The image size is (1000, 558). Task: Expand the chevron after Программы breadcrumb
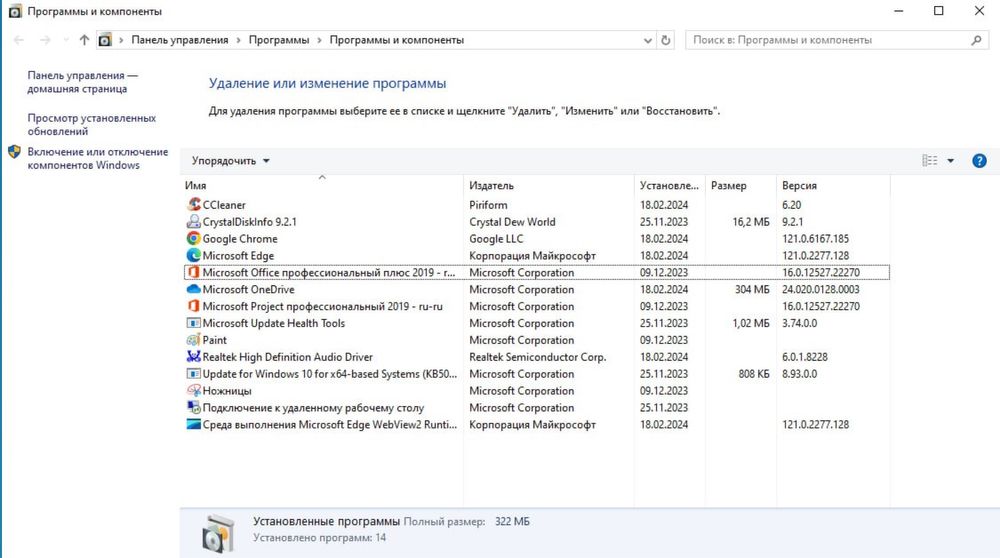coord(320,40)
